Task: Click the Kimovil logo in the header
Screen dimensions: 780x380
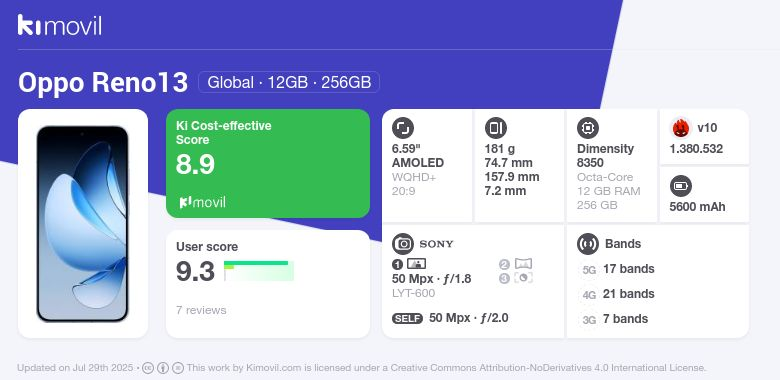Action: [x=60, y=25]
